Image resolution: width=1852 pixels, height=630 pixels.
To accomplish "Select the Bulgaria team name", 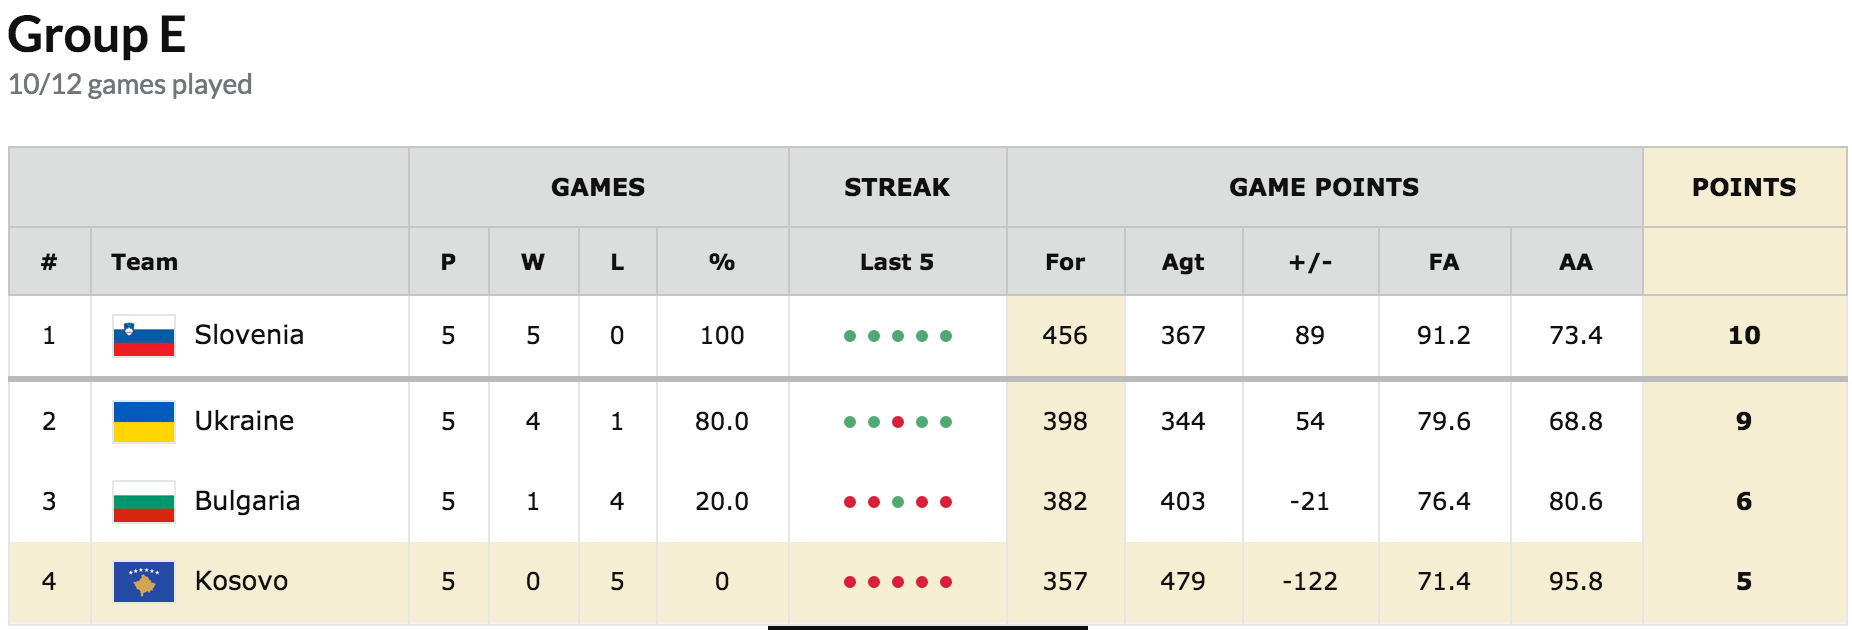I will click(x=247, y=501).
